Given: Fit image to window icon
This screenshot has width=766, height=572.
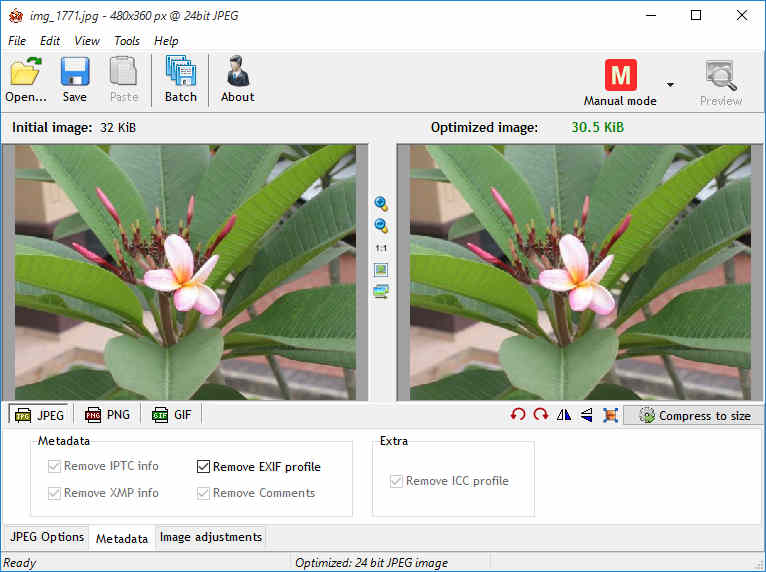Looking at the screenshot, I should click(381, 270).
